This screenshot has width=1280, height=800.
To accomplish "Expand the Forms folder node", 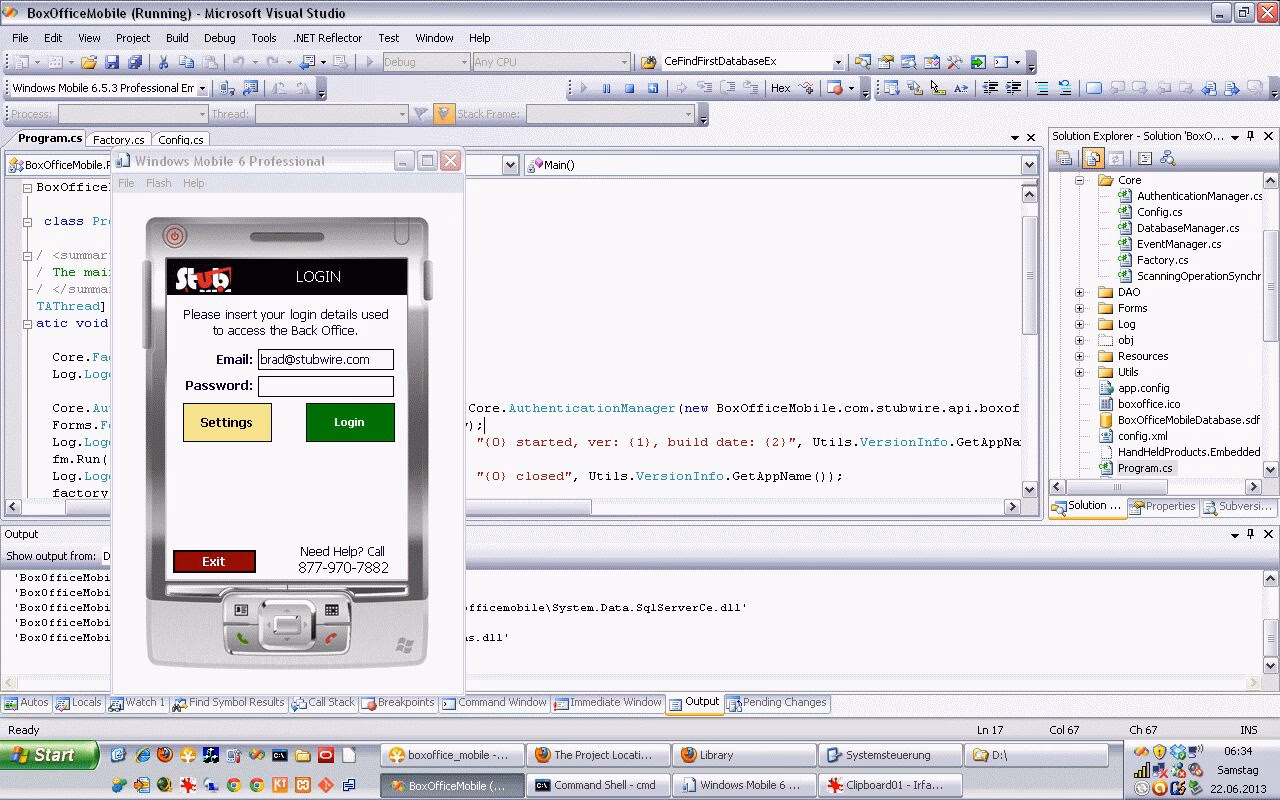I will tap(1080, 308).
